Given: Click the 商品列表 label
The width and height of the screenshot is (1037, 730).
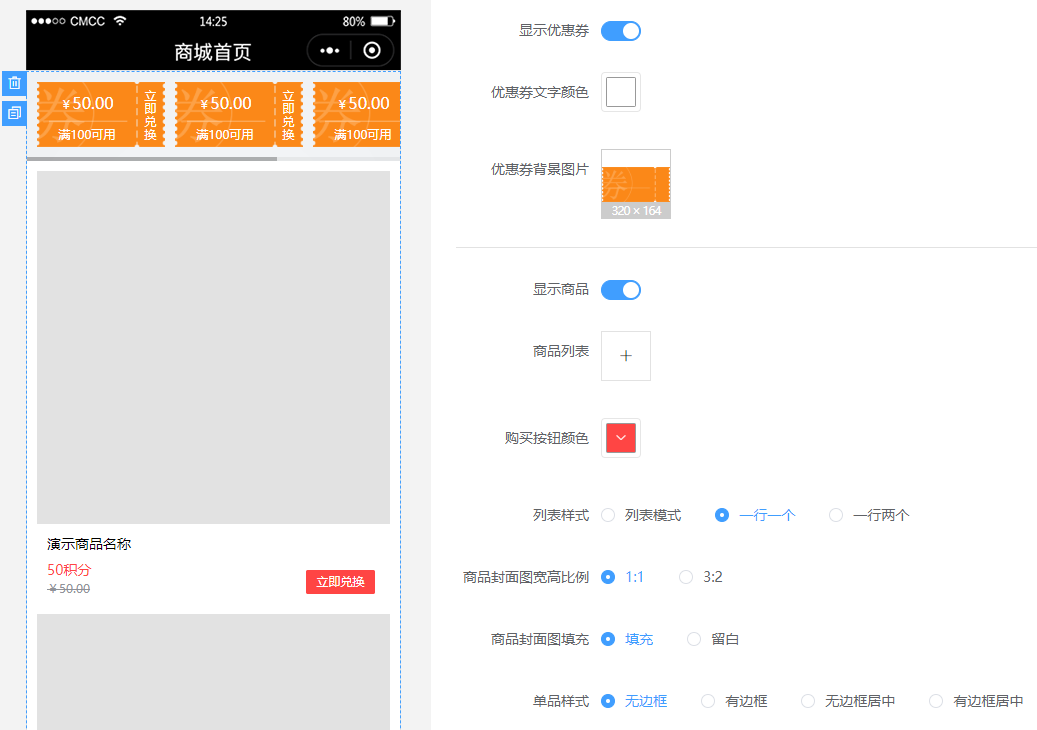Looking at the screenshot, I should (561, 351).
